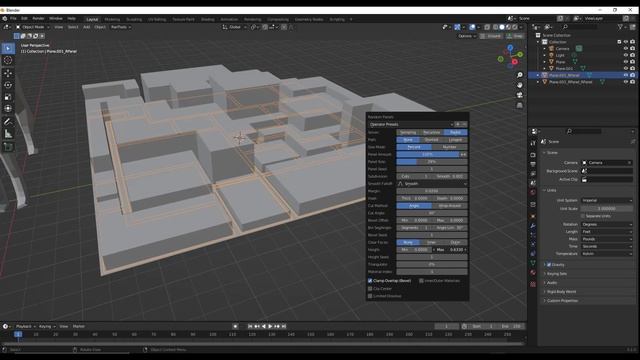The image size is (640, 360).
Task: Select the Annotate tool
Action: pos(8,122)
